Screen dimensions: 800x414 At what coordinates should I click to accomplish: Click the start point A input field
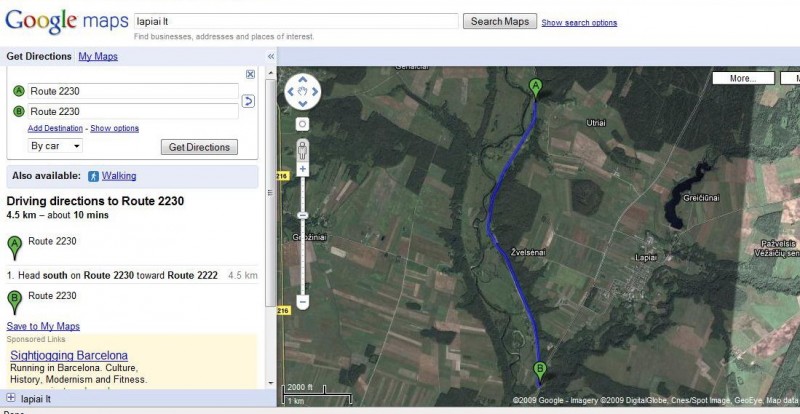(133, 91)
